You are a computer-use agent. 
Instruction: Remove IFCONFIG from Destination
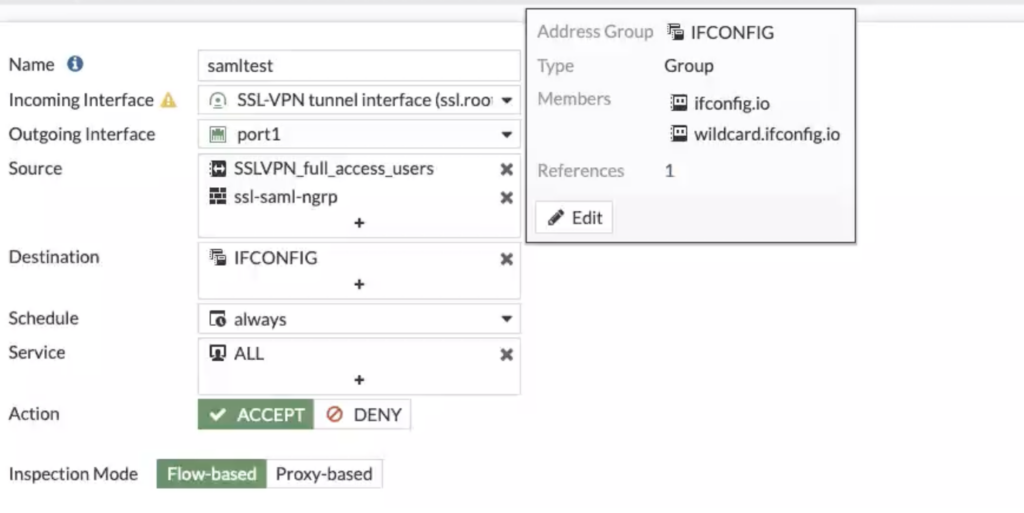506,259
